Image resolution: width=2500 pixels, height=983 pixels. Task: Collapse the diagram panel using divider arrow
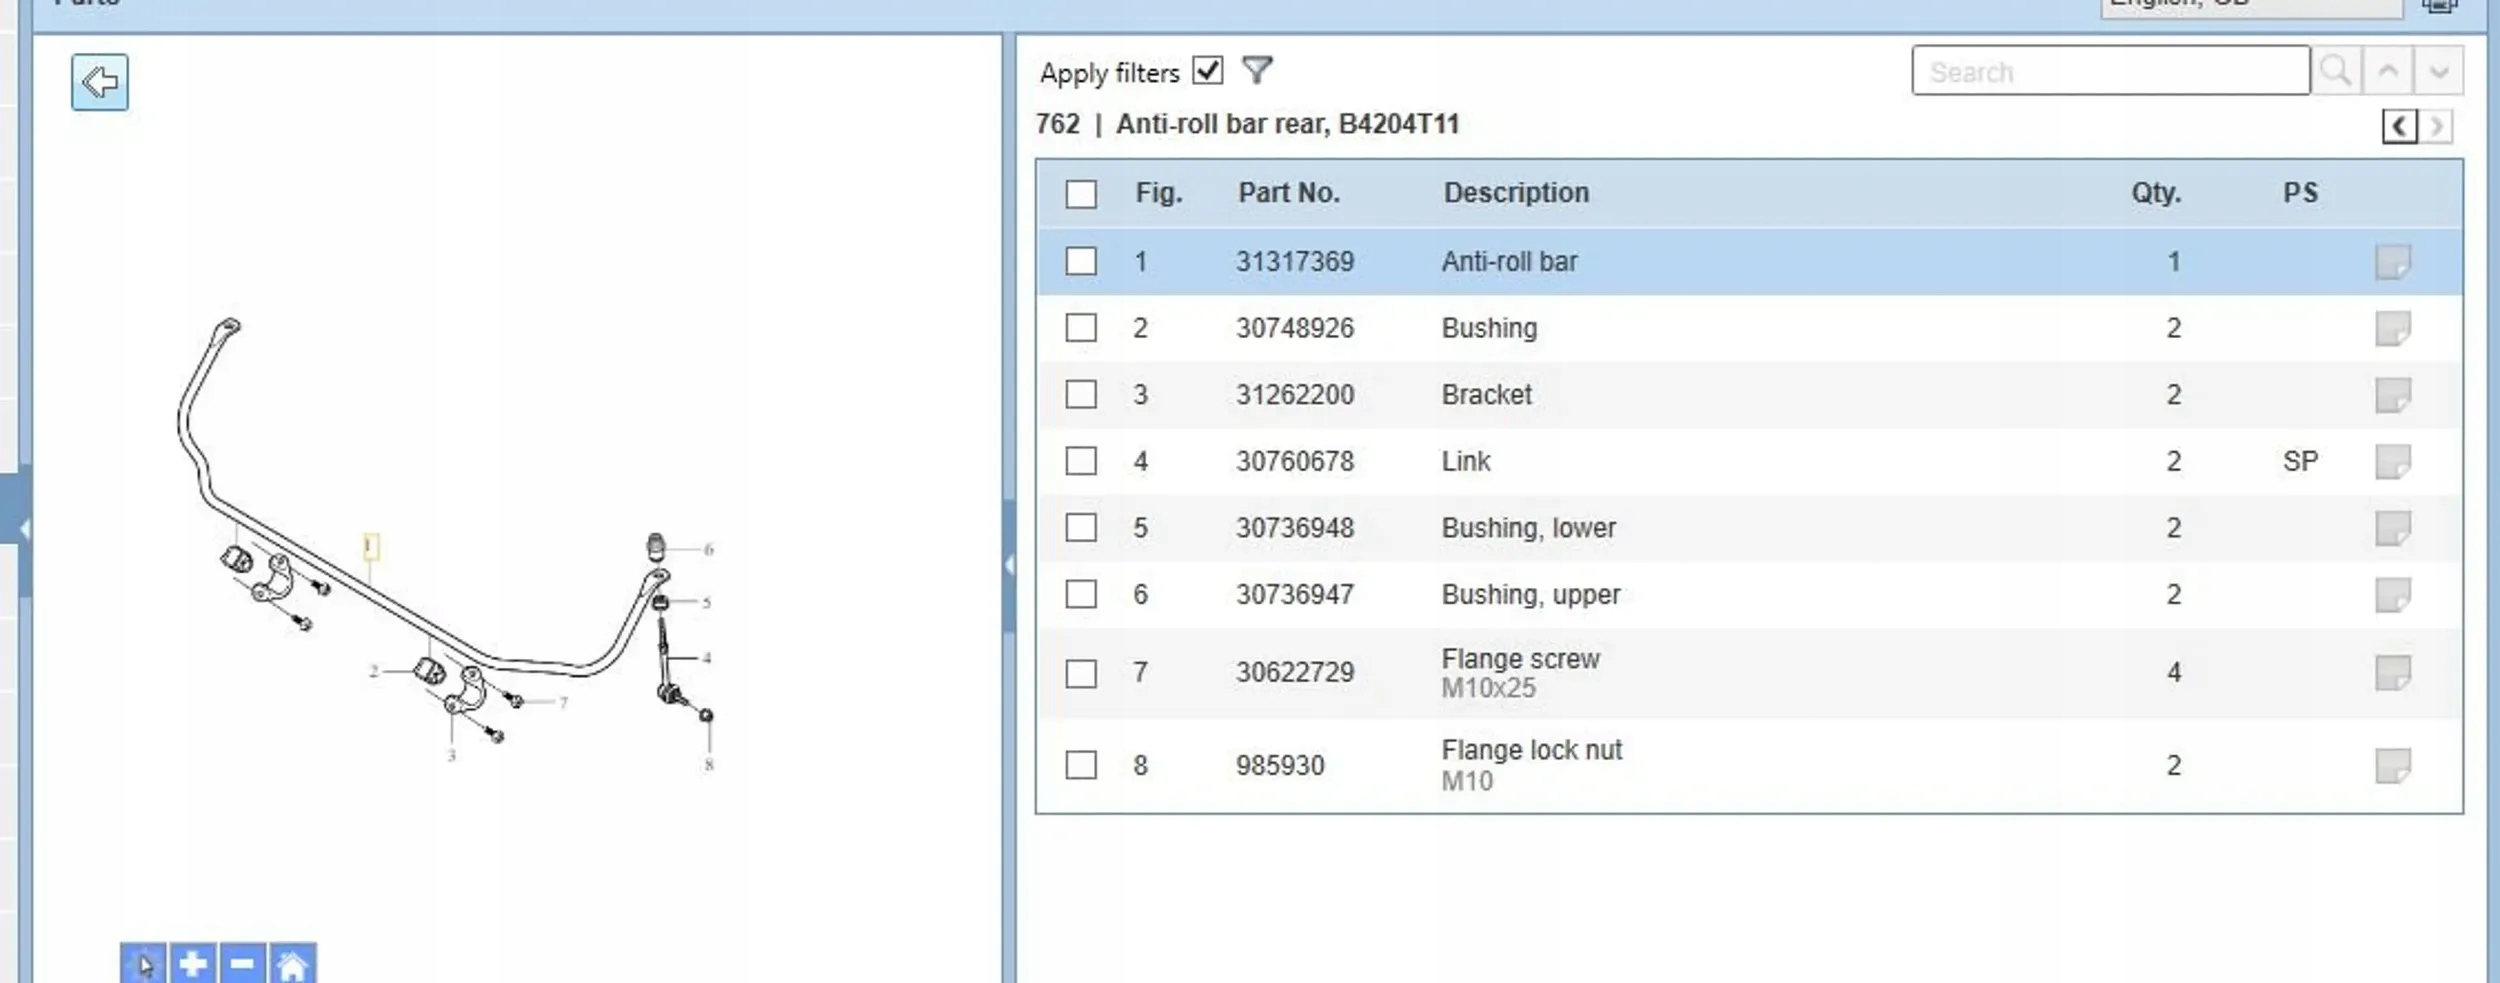pos(1009,566)
